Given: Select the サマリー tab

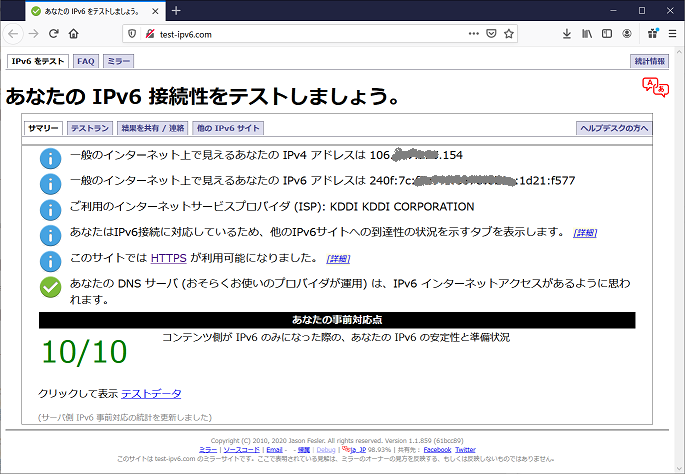Looking at the screenshot, I should 43,128.
